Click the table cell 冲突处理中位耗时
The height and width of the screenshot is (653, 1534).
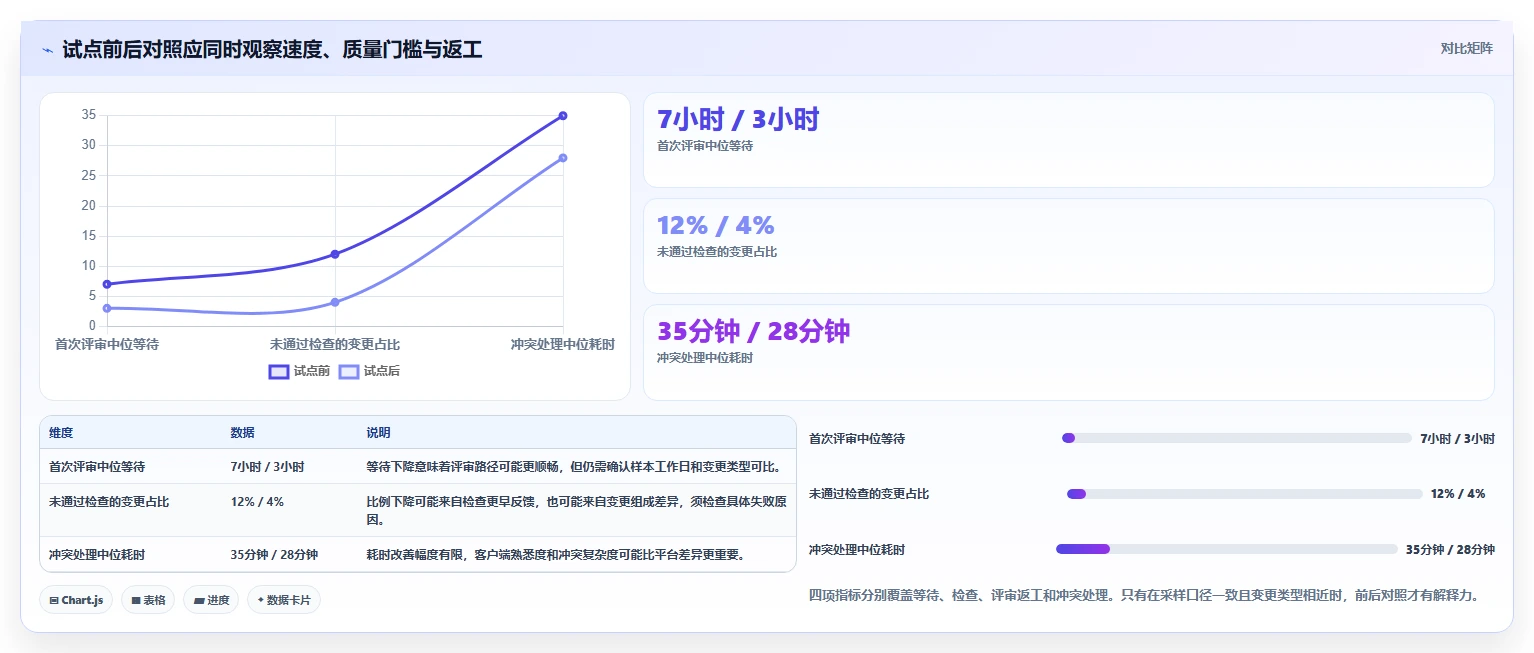click(97, 555)
